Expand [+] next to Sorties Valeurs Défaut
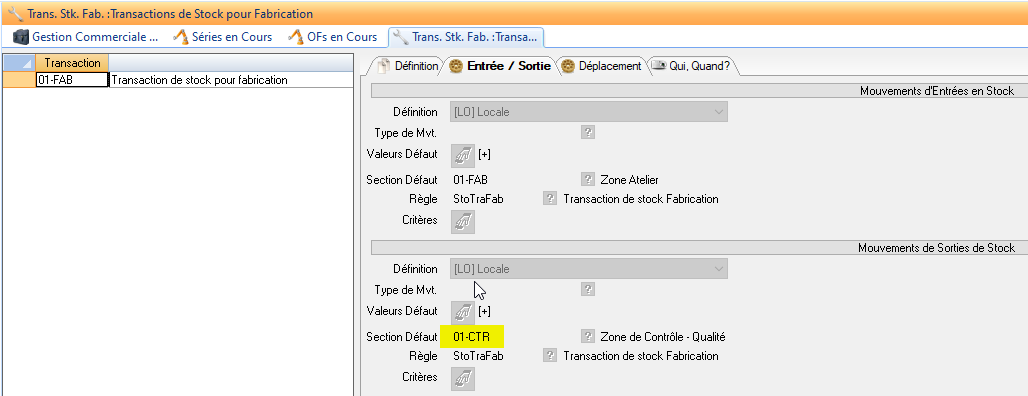Image resolution: width=1028 pixels, height=396 pixels. point(484,311)
